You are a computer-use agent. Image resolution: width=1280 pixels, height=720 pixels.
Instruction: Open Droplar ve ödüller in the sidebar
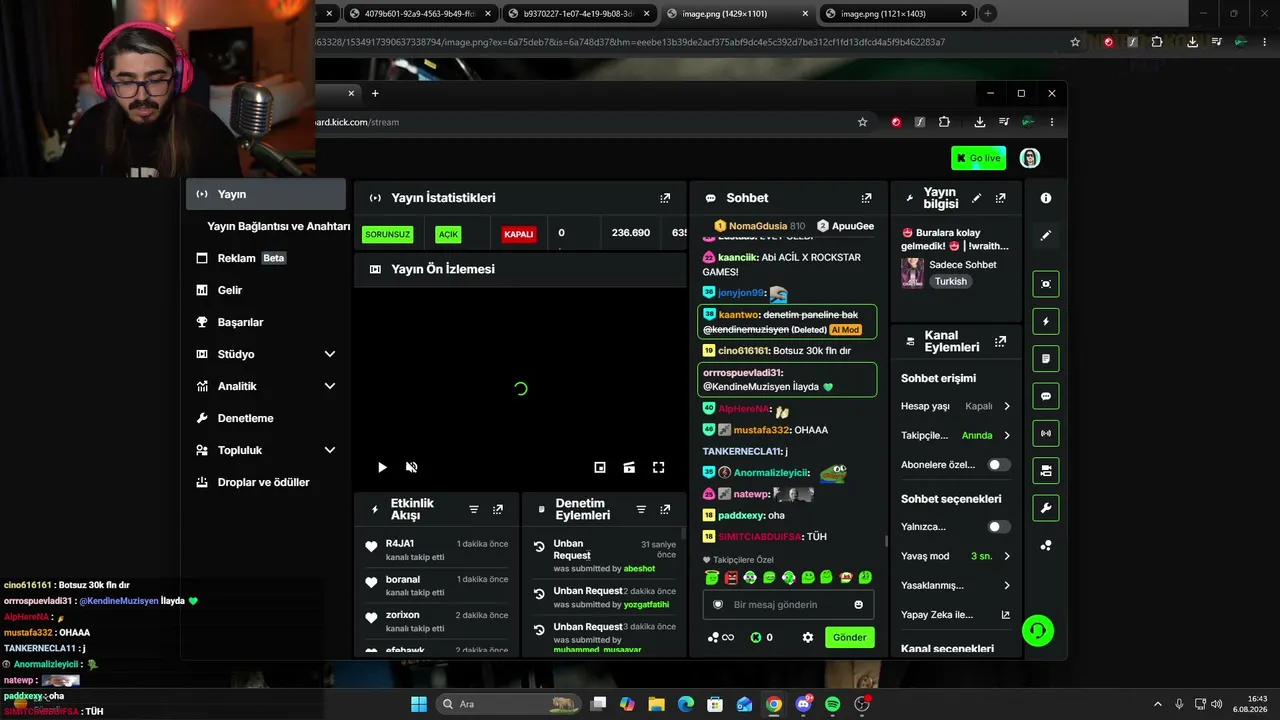[266, 482]
